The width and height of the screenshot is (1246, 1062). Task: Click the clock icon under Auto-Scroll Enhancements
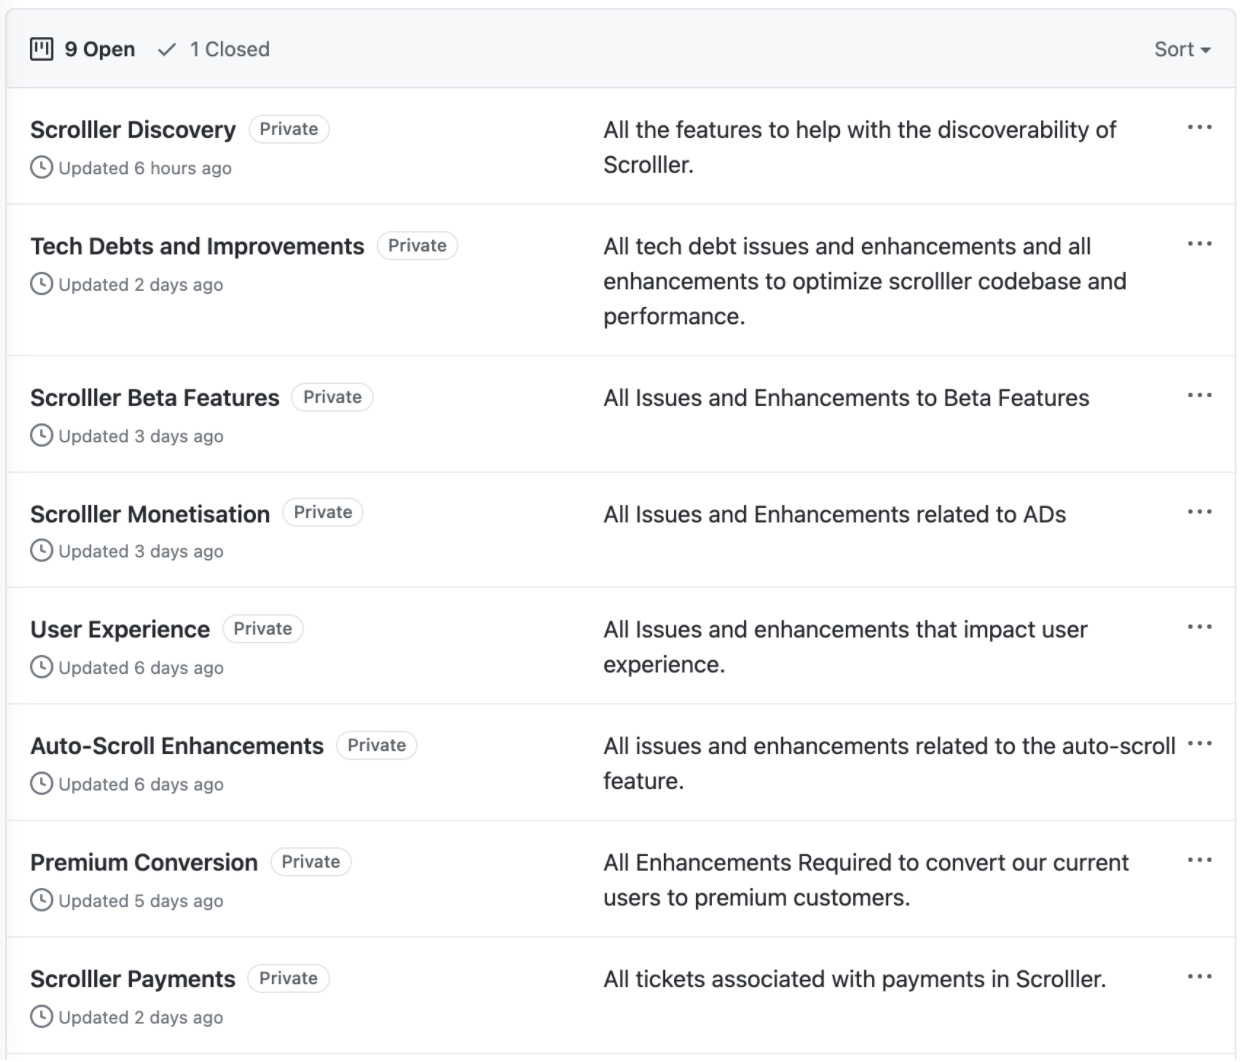pos(41,785)
